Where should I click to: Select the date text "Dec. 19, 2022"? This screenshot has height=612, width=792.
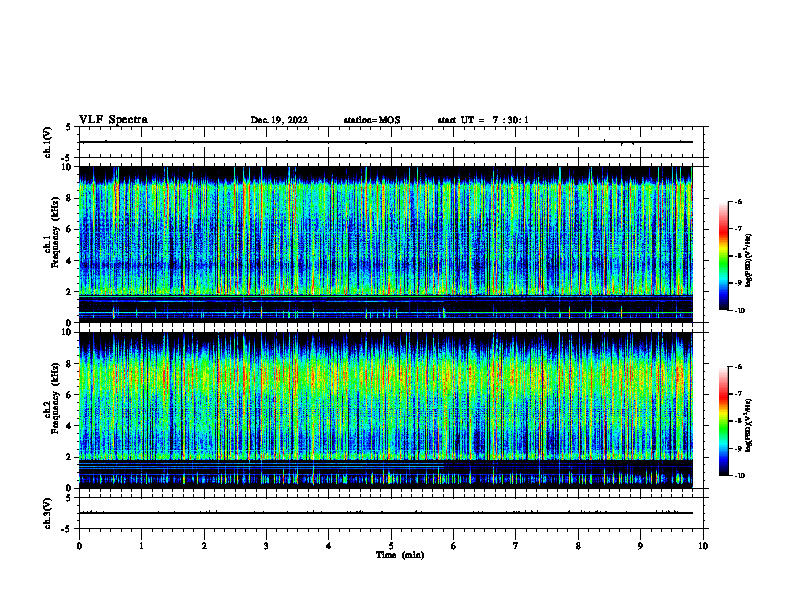[x=279, y=120]
